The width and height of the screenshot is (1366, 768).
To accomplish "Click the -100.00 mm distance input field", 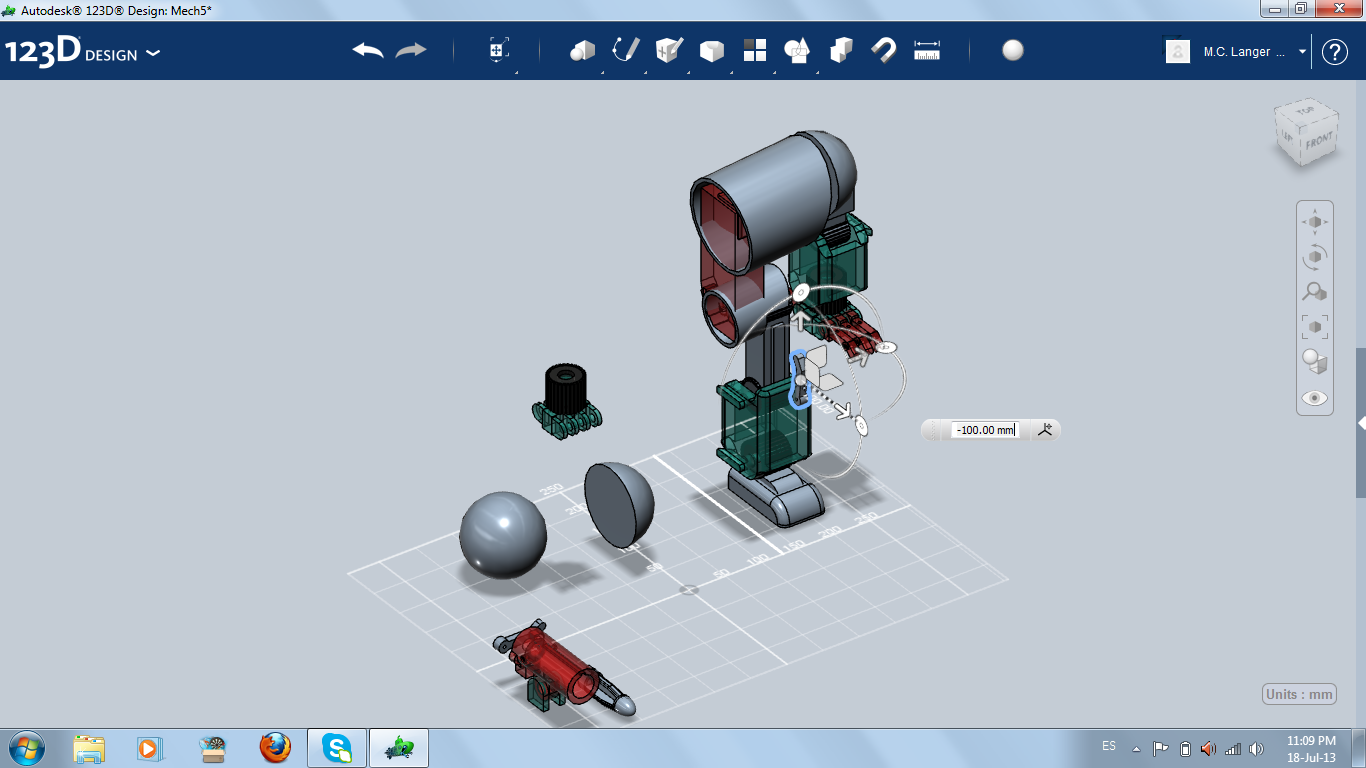I will pyautogui.click(x=985, y=430).
